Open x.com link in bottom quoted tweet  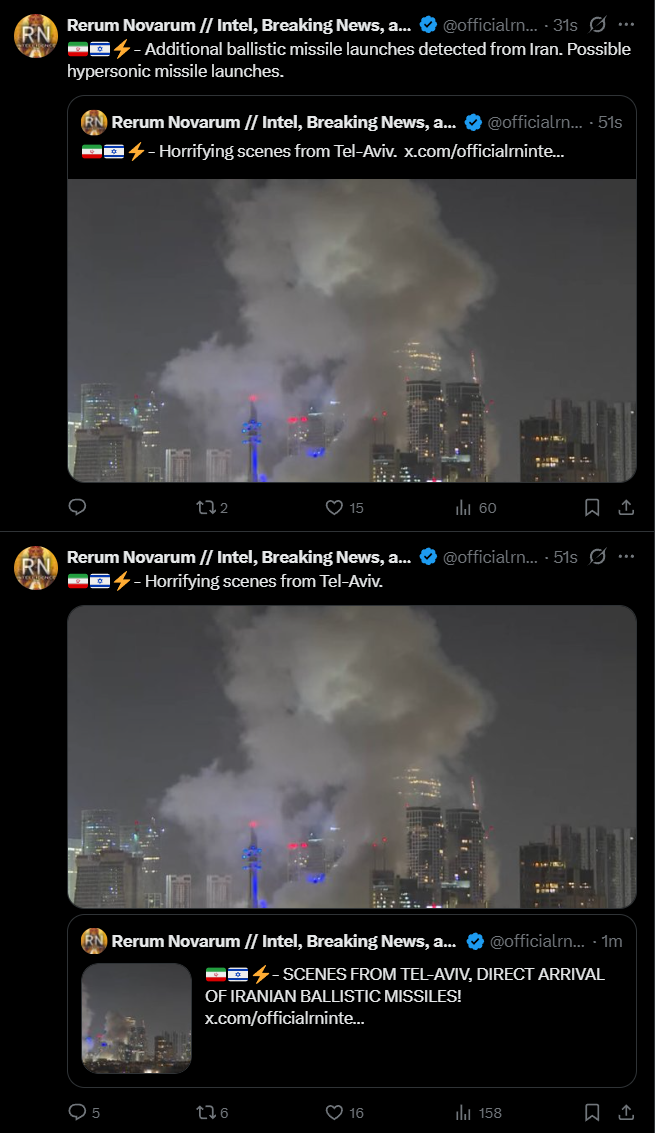pyautogui.click(x=284, y=1018)
